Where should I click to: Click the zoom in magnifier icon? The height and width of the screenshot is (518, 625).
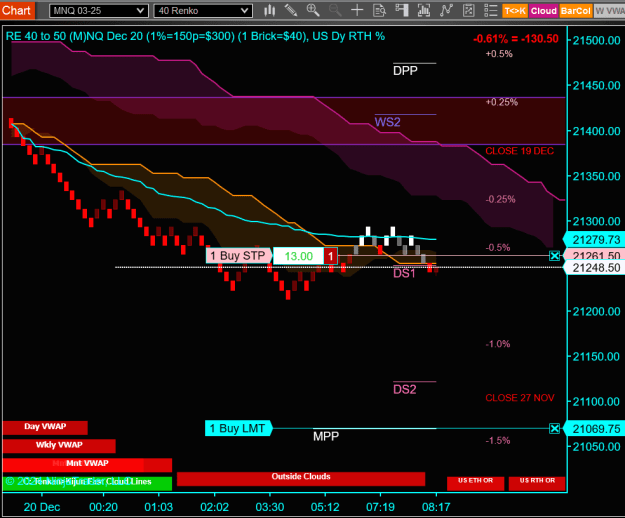pyautogui.click(x=313, y=11)
